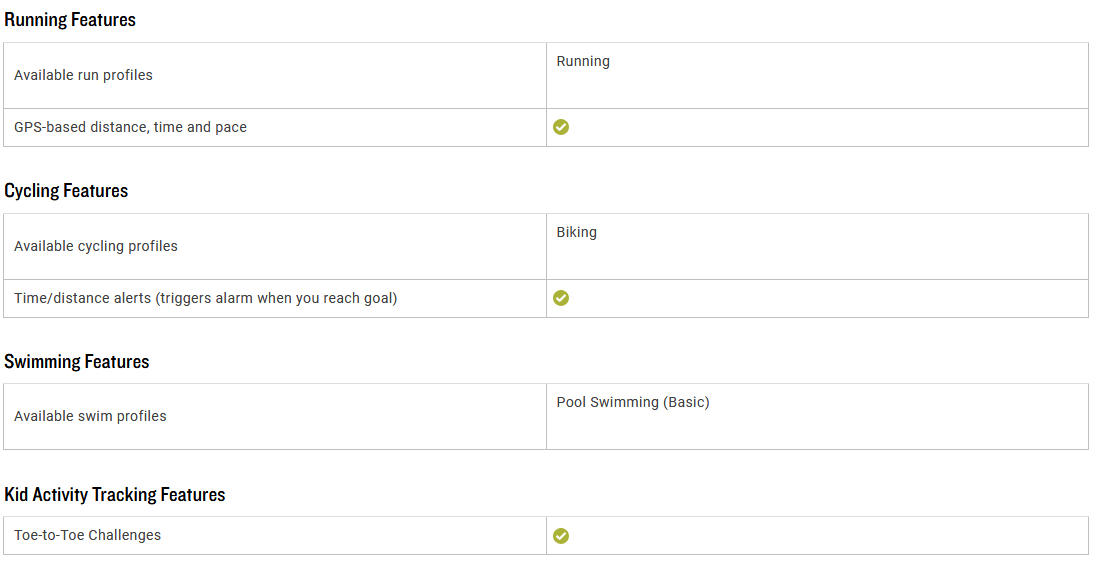Select the Kid Activity Tracking Features heading

point(115,495)
